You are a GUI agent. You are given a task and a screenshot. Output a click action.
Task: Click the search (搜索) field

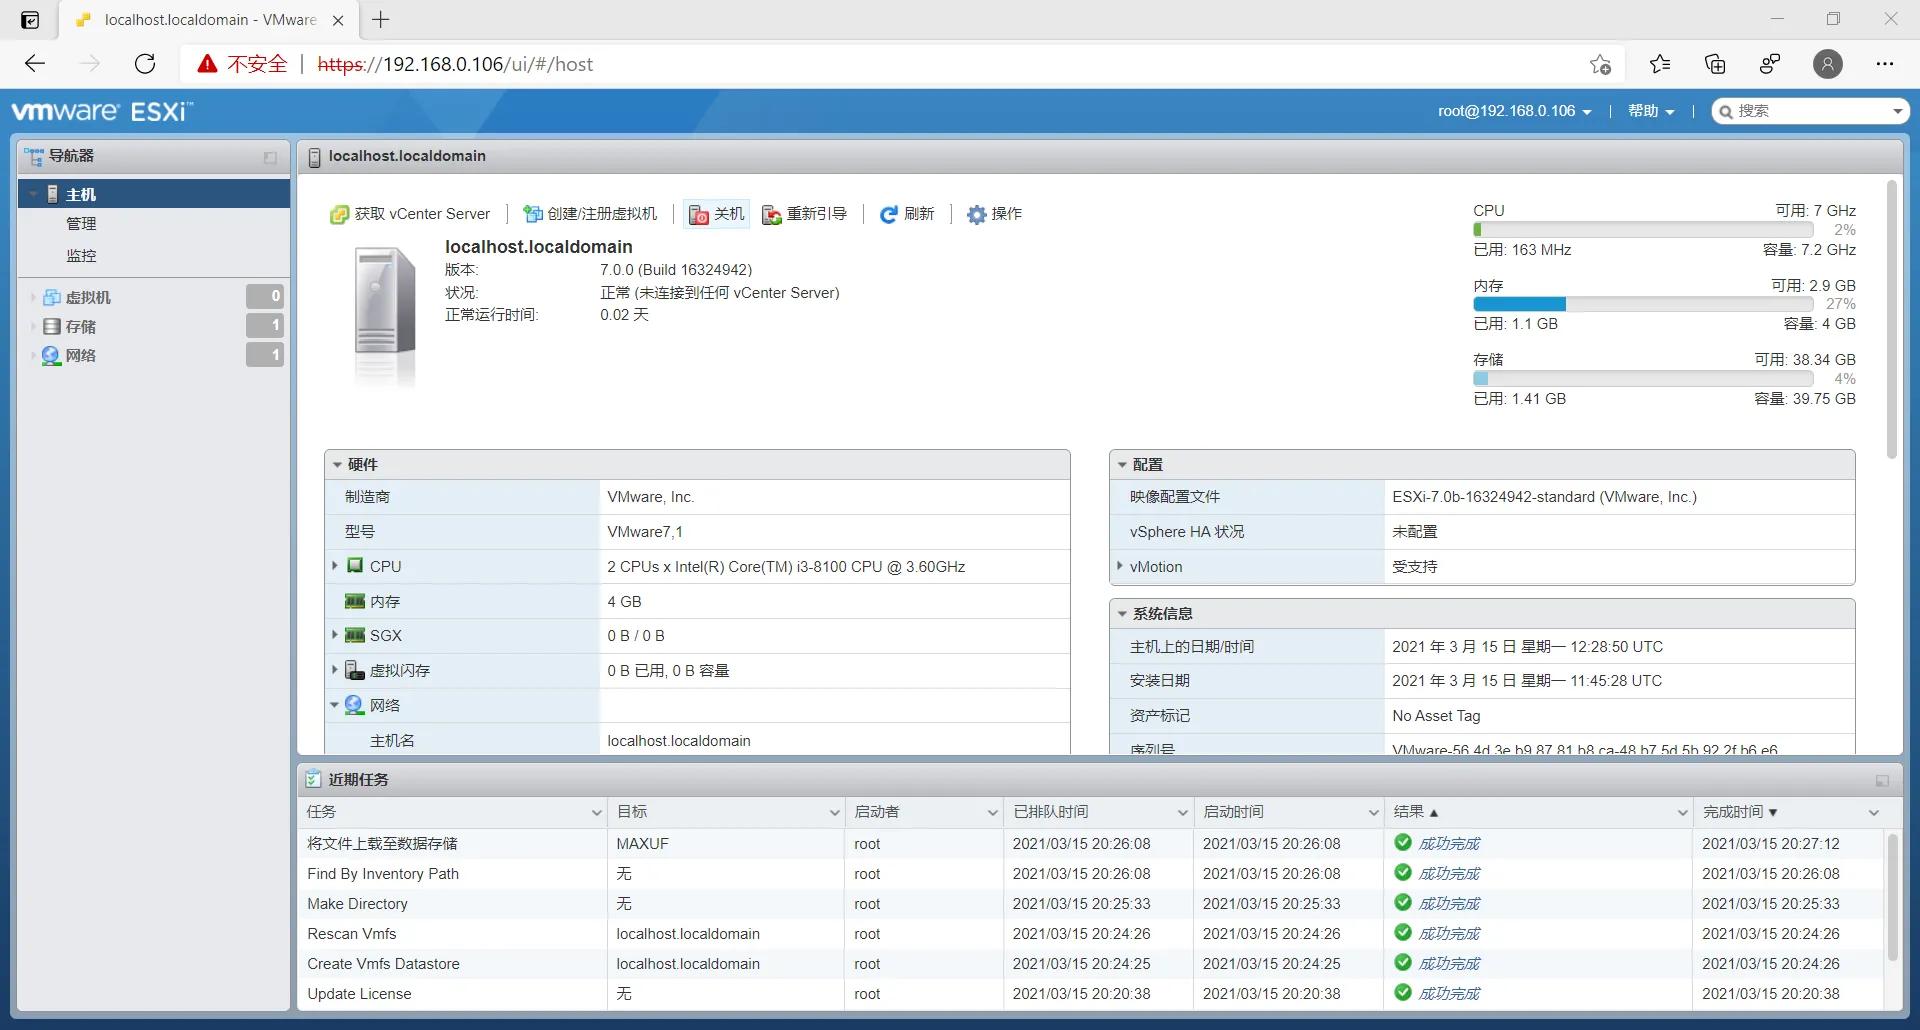(x=1810, y=111)
